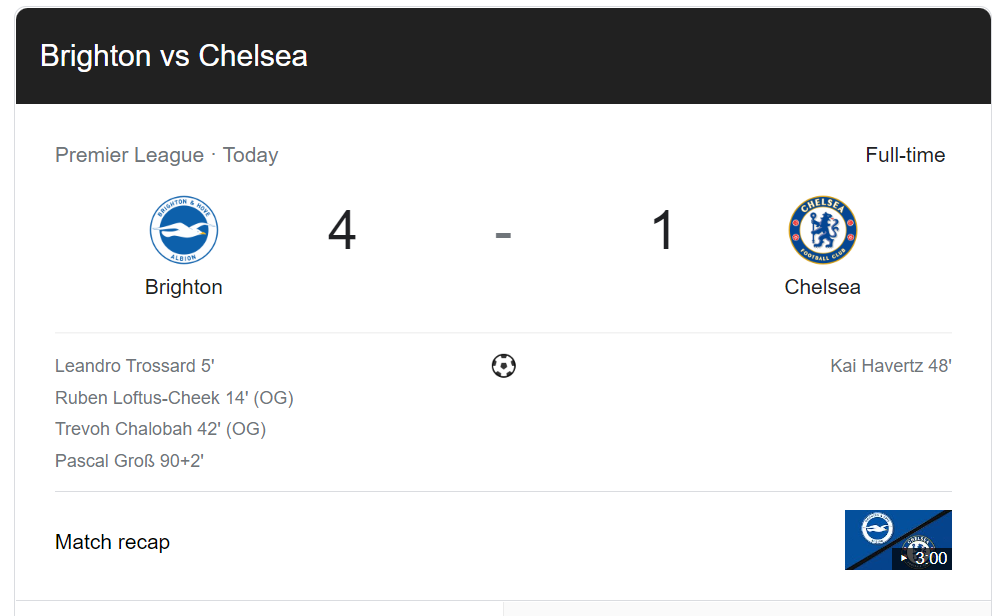Click Chelsea's score of 1
1006x616 pixels.
point(663,230)
